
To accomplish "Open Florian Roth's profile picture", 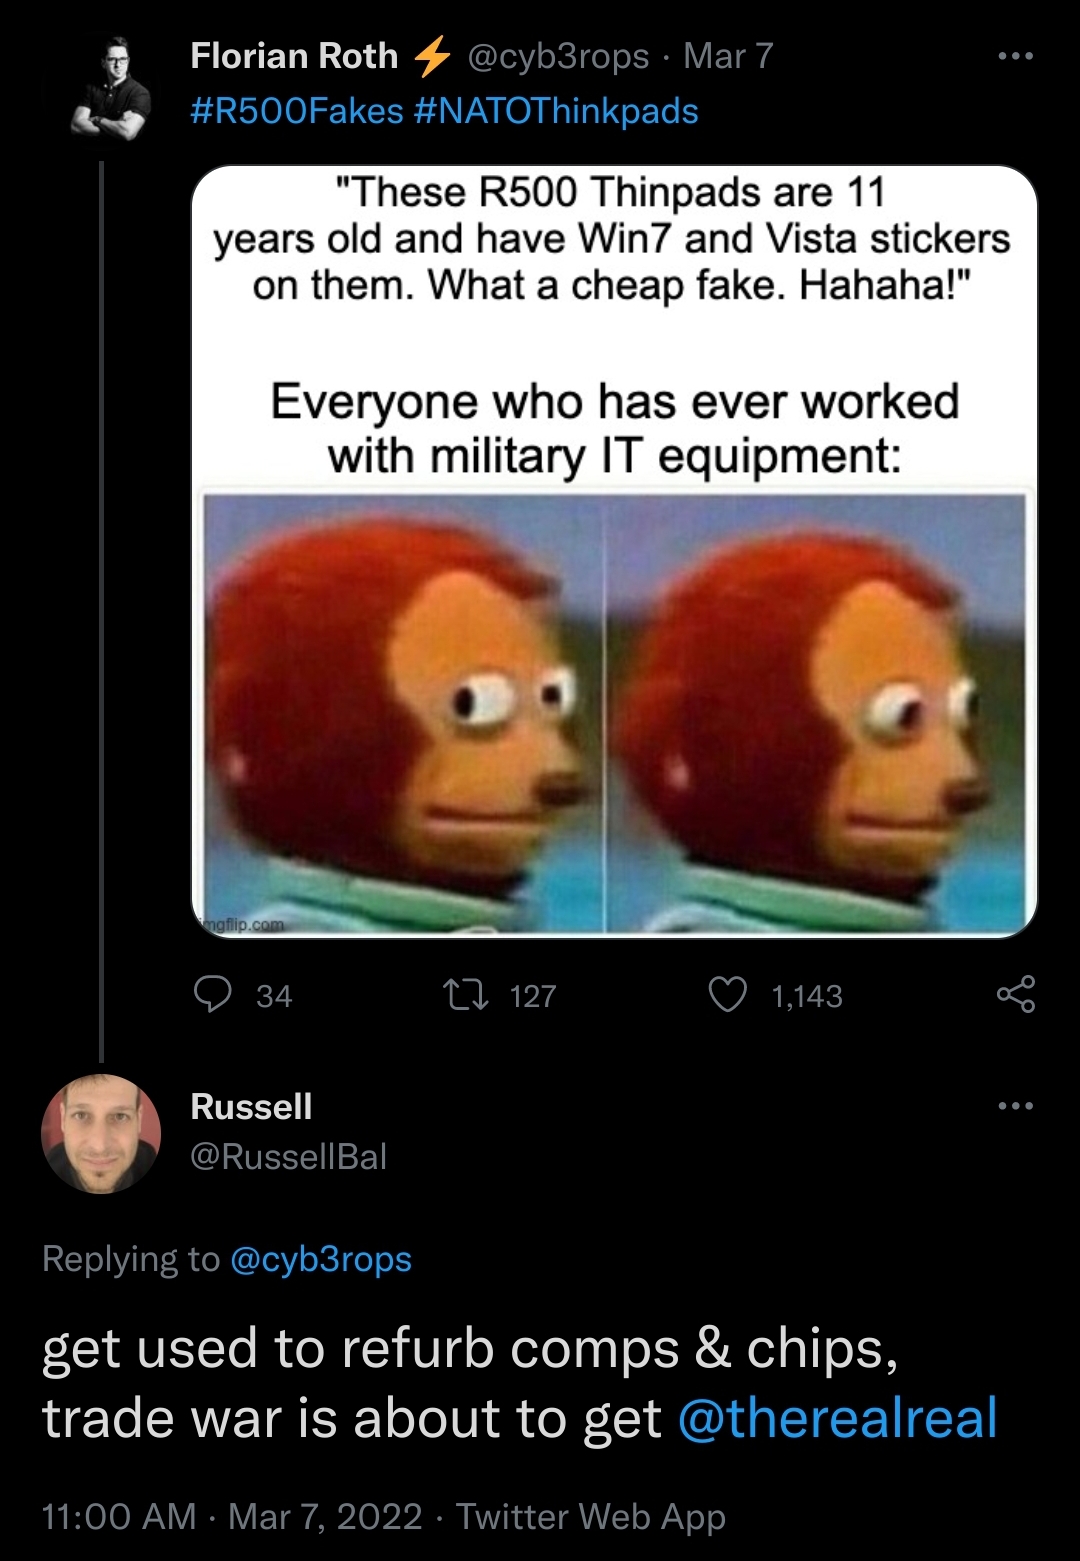I will pos(111,87).
